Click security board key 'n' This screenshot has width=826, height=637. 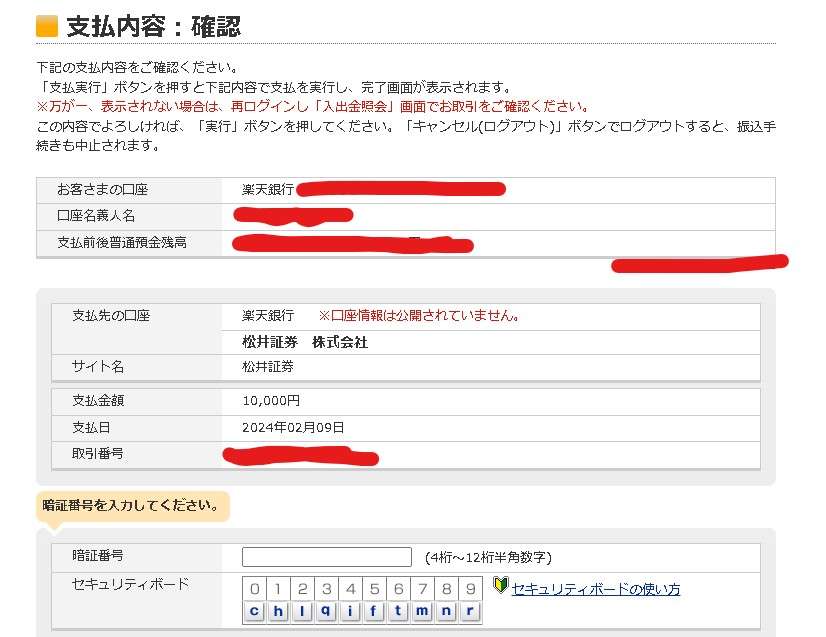pyautogui.click(x=446, y=611)
